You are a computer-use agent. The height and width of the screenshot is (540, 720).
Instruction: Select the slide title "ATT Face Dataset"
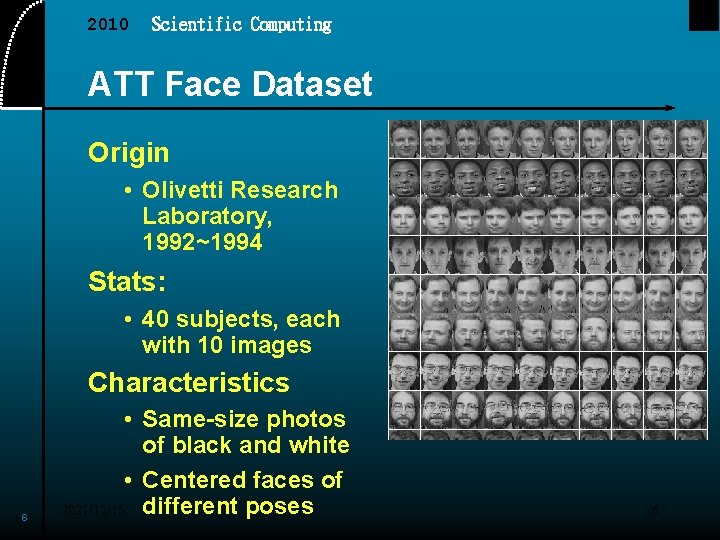coord(230,84)
